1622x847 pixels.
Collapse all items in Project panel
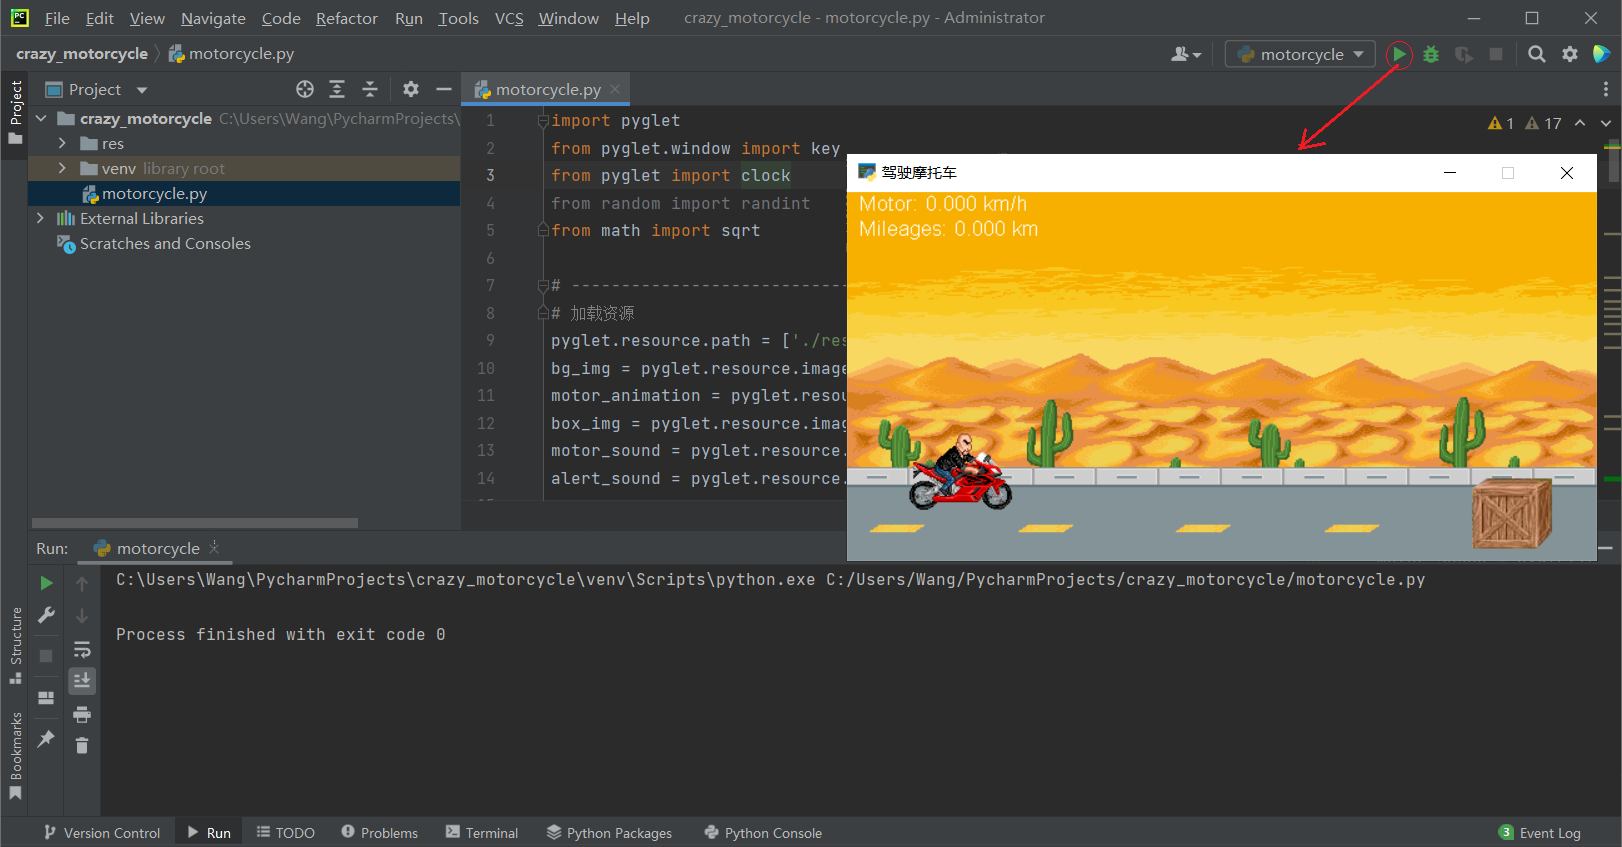(x=370, y=89)
